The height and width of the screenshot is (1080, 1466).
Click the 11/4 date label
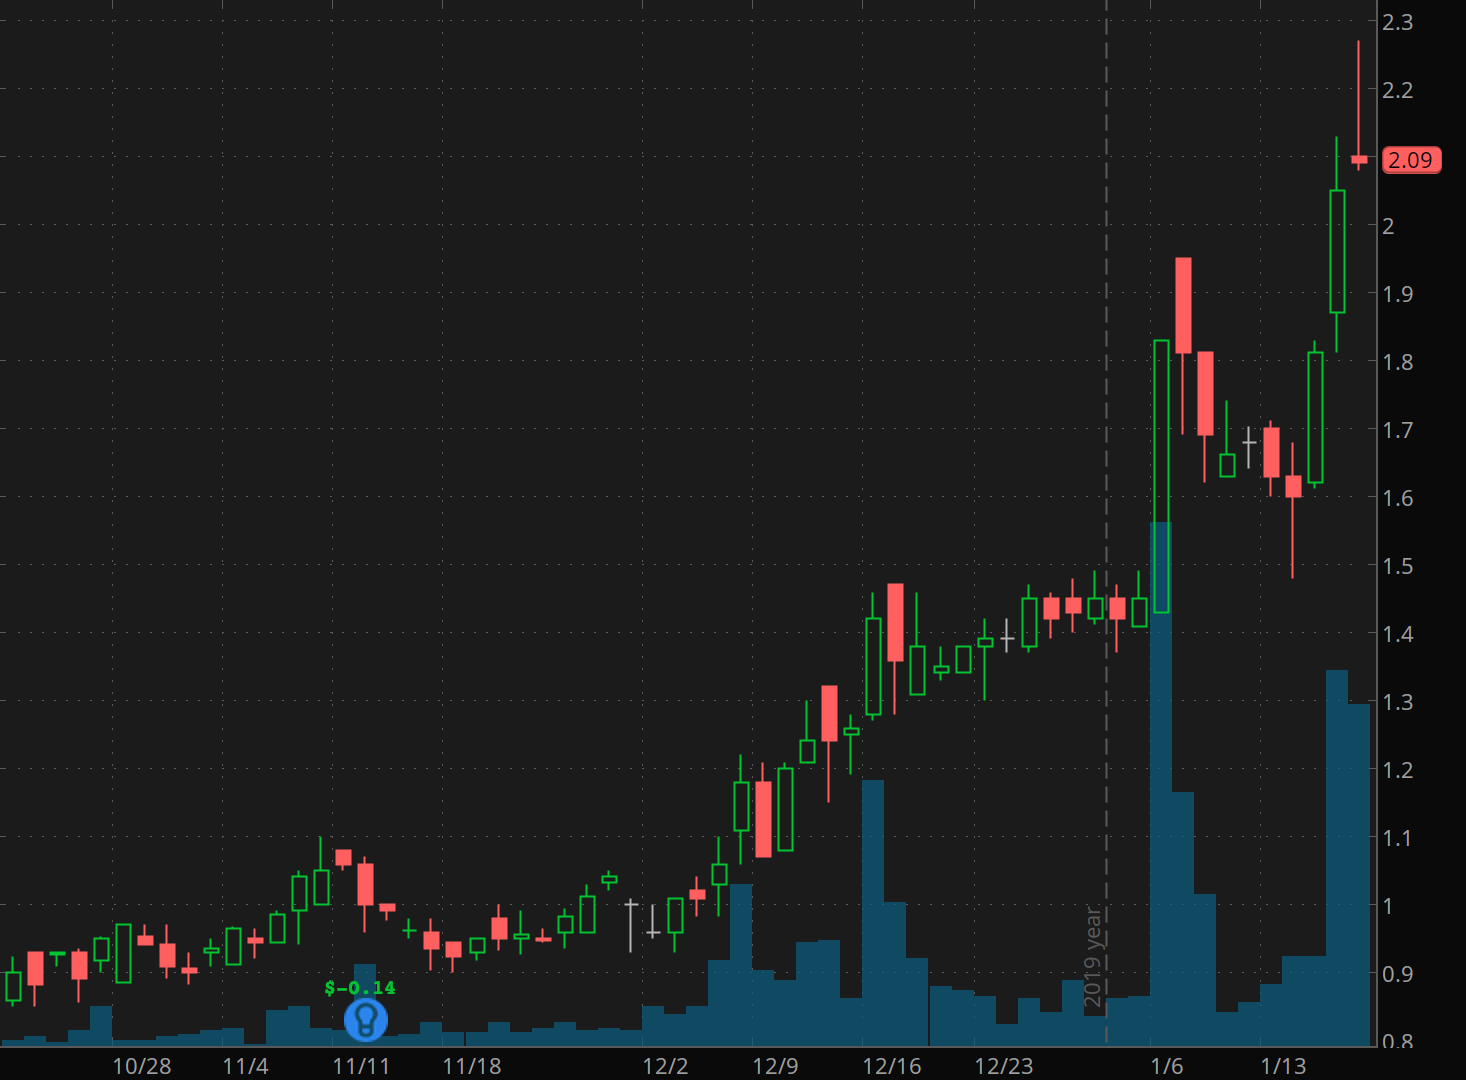pyautogui.click(x=245, y=1066)
